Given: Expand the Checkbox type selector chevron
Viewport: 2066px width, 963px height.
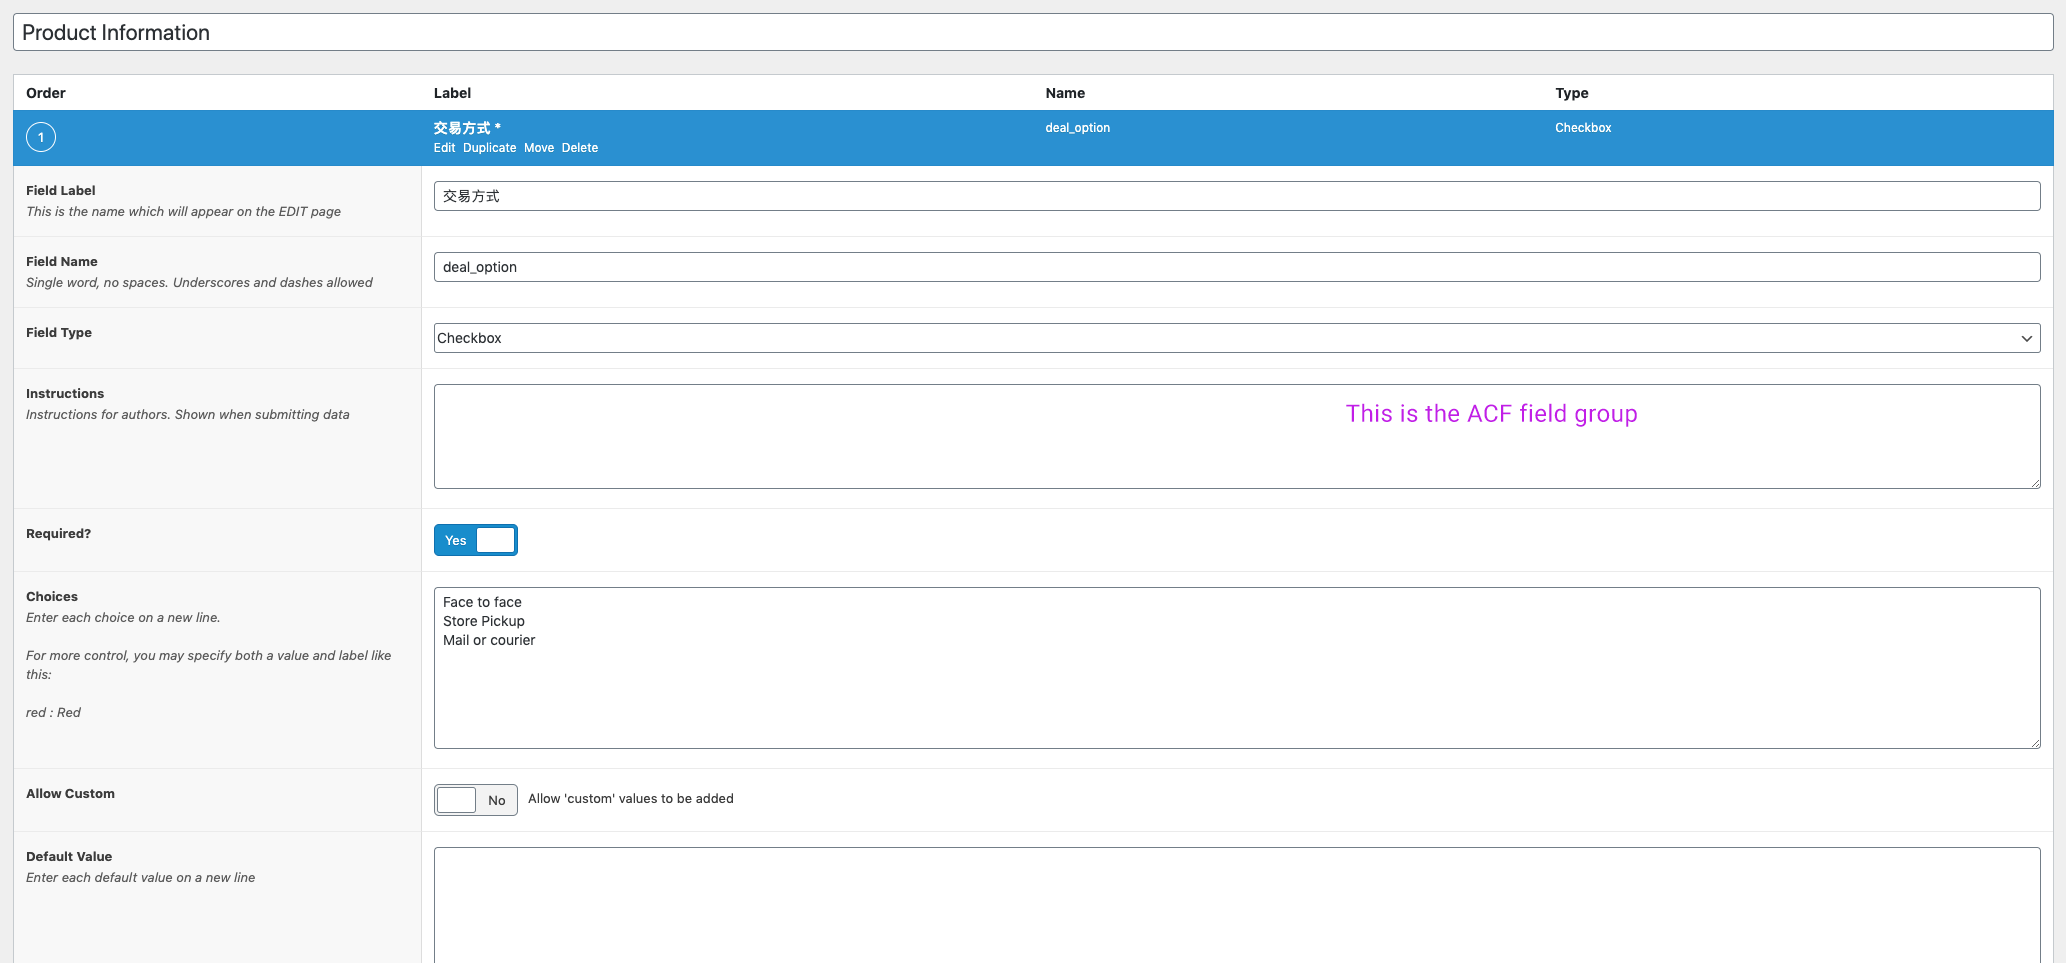Looking at the screenshot, I should coord(2027,337).
